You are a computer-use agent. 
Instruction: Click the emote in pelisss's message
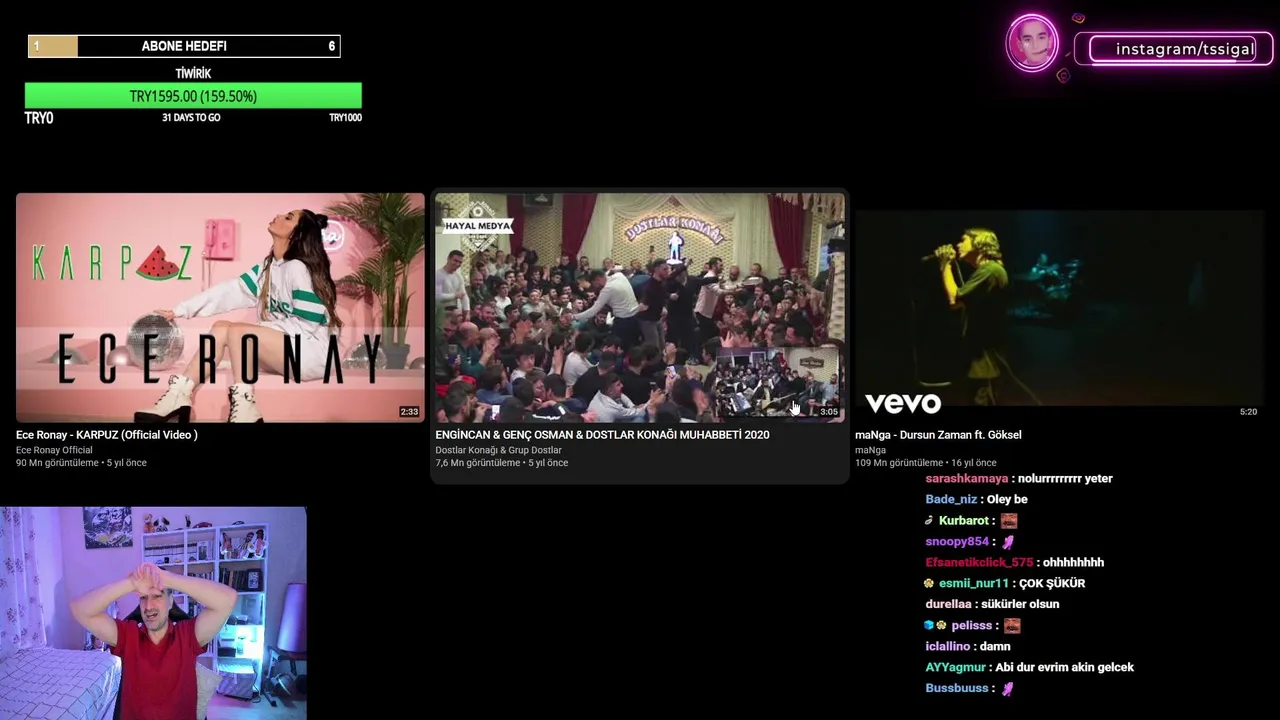[x=1012, y=626]
